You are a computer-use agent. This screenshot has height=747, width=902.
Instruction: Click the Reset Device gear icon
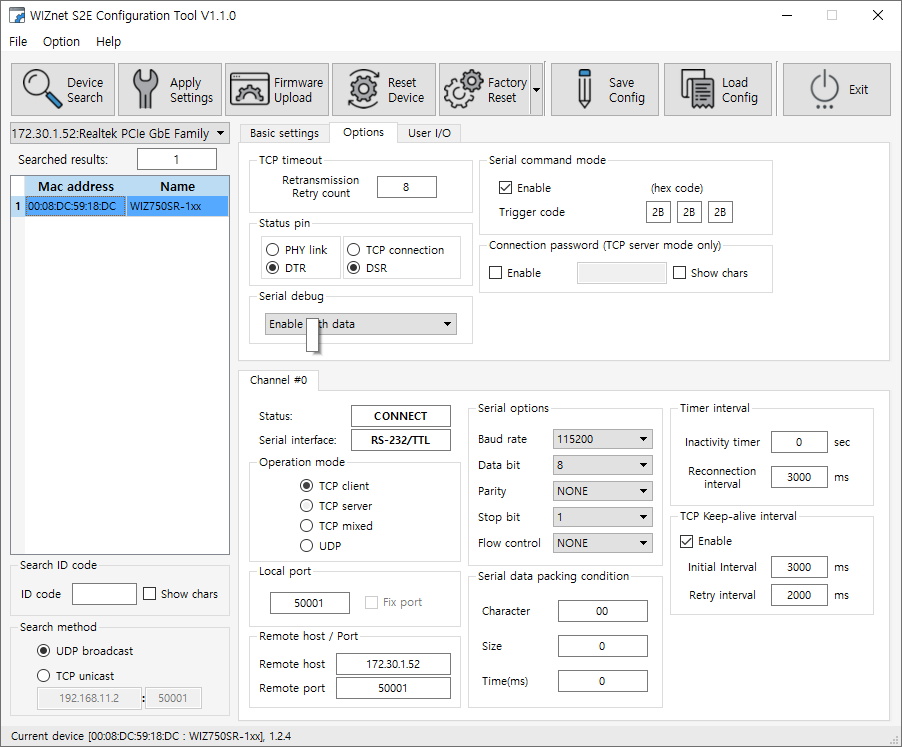[364, 89]
